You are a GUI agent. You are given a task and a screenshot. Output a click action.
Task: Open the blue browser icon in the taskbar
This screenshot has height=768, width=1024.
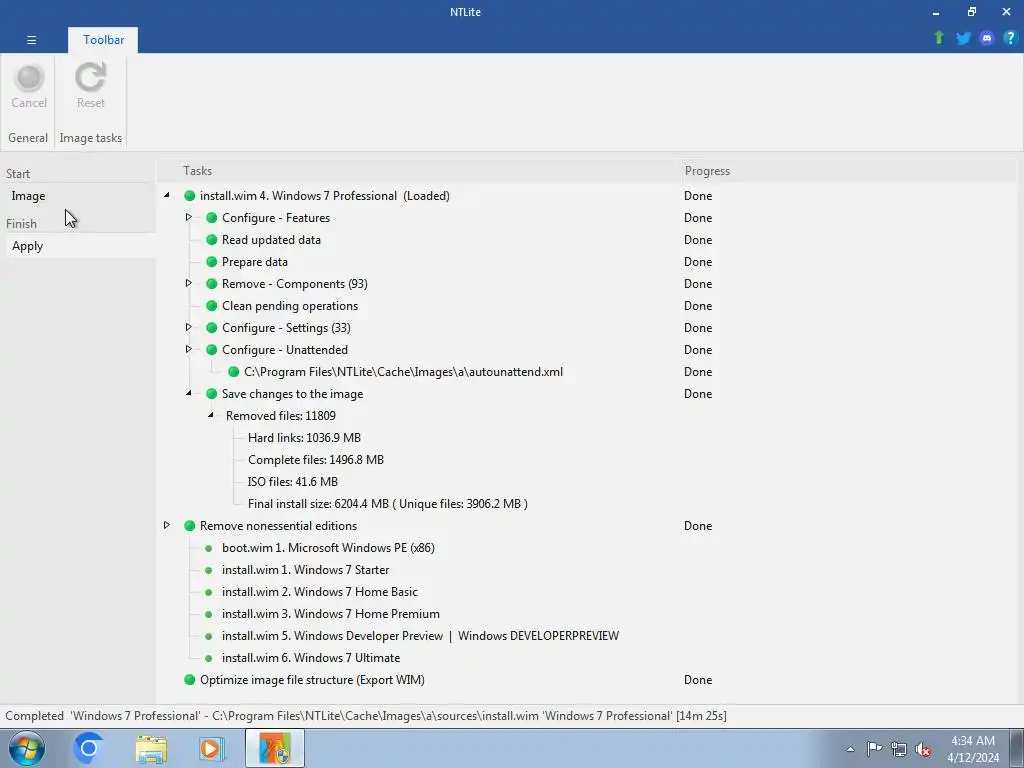click(x=89, y=748)
